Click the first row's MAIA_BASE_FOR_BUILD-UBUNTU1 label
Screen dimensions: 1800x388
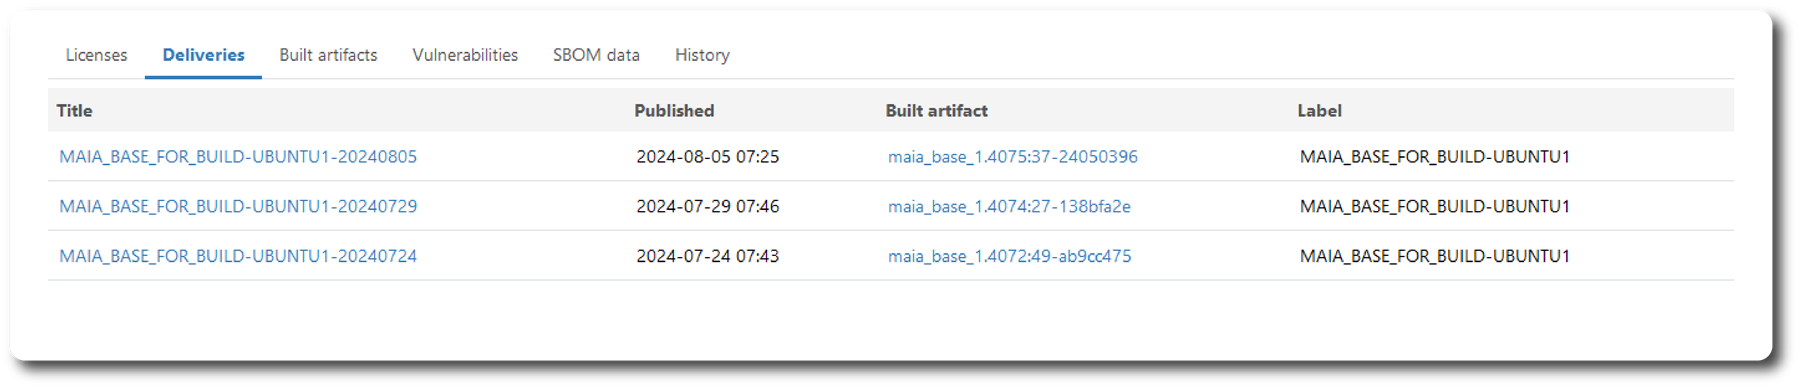[1434, 157]
